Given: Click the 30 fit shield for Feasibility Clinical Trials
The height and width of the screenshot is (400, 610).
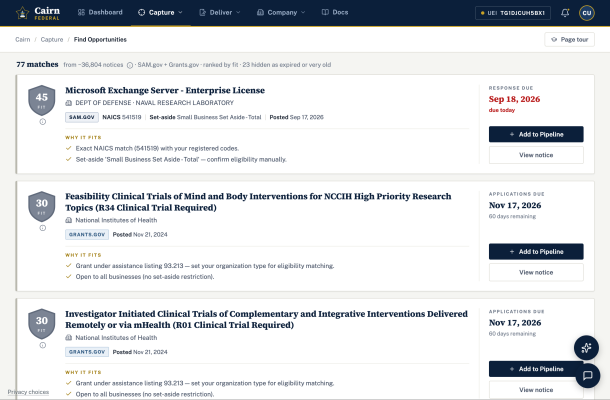Looking at the screenshot, I should 42,206.
